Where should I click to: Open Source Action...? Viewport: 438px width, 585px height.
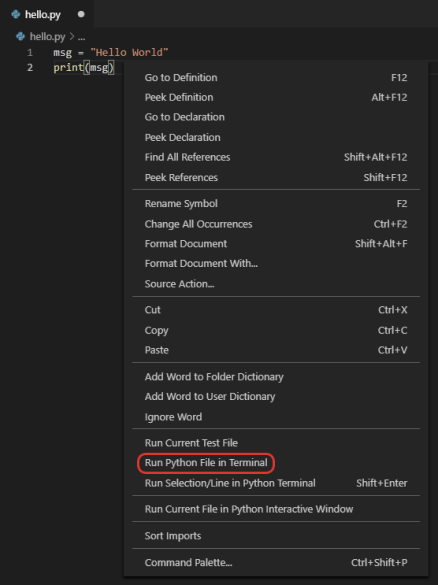pyautogui.click(x=276, y=284)
